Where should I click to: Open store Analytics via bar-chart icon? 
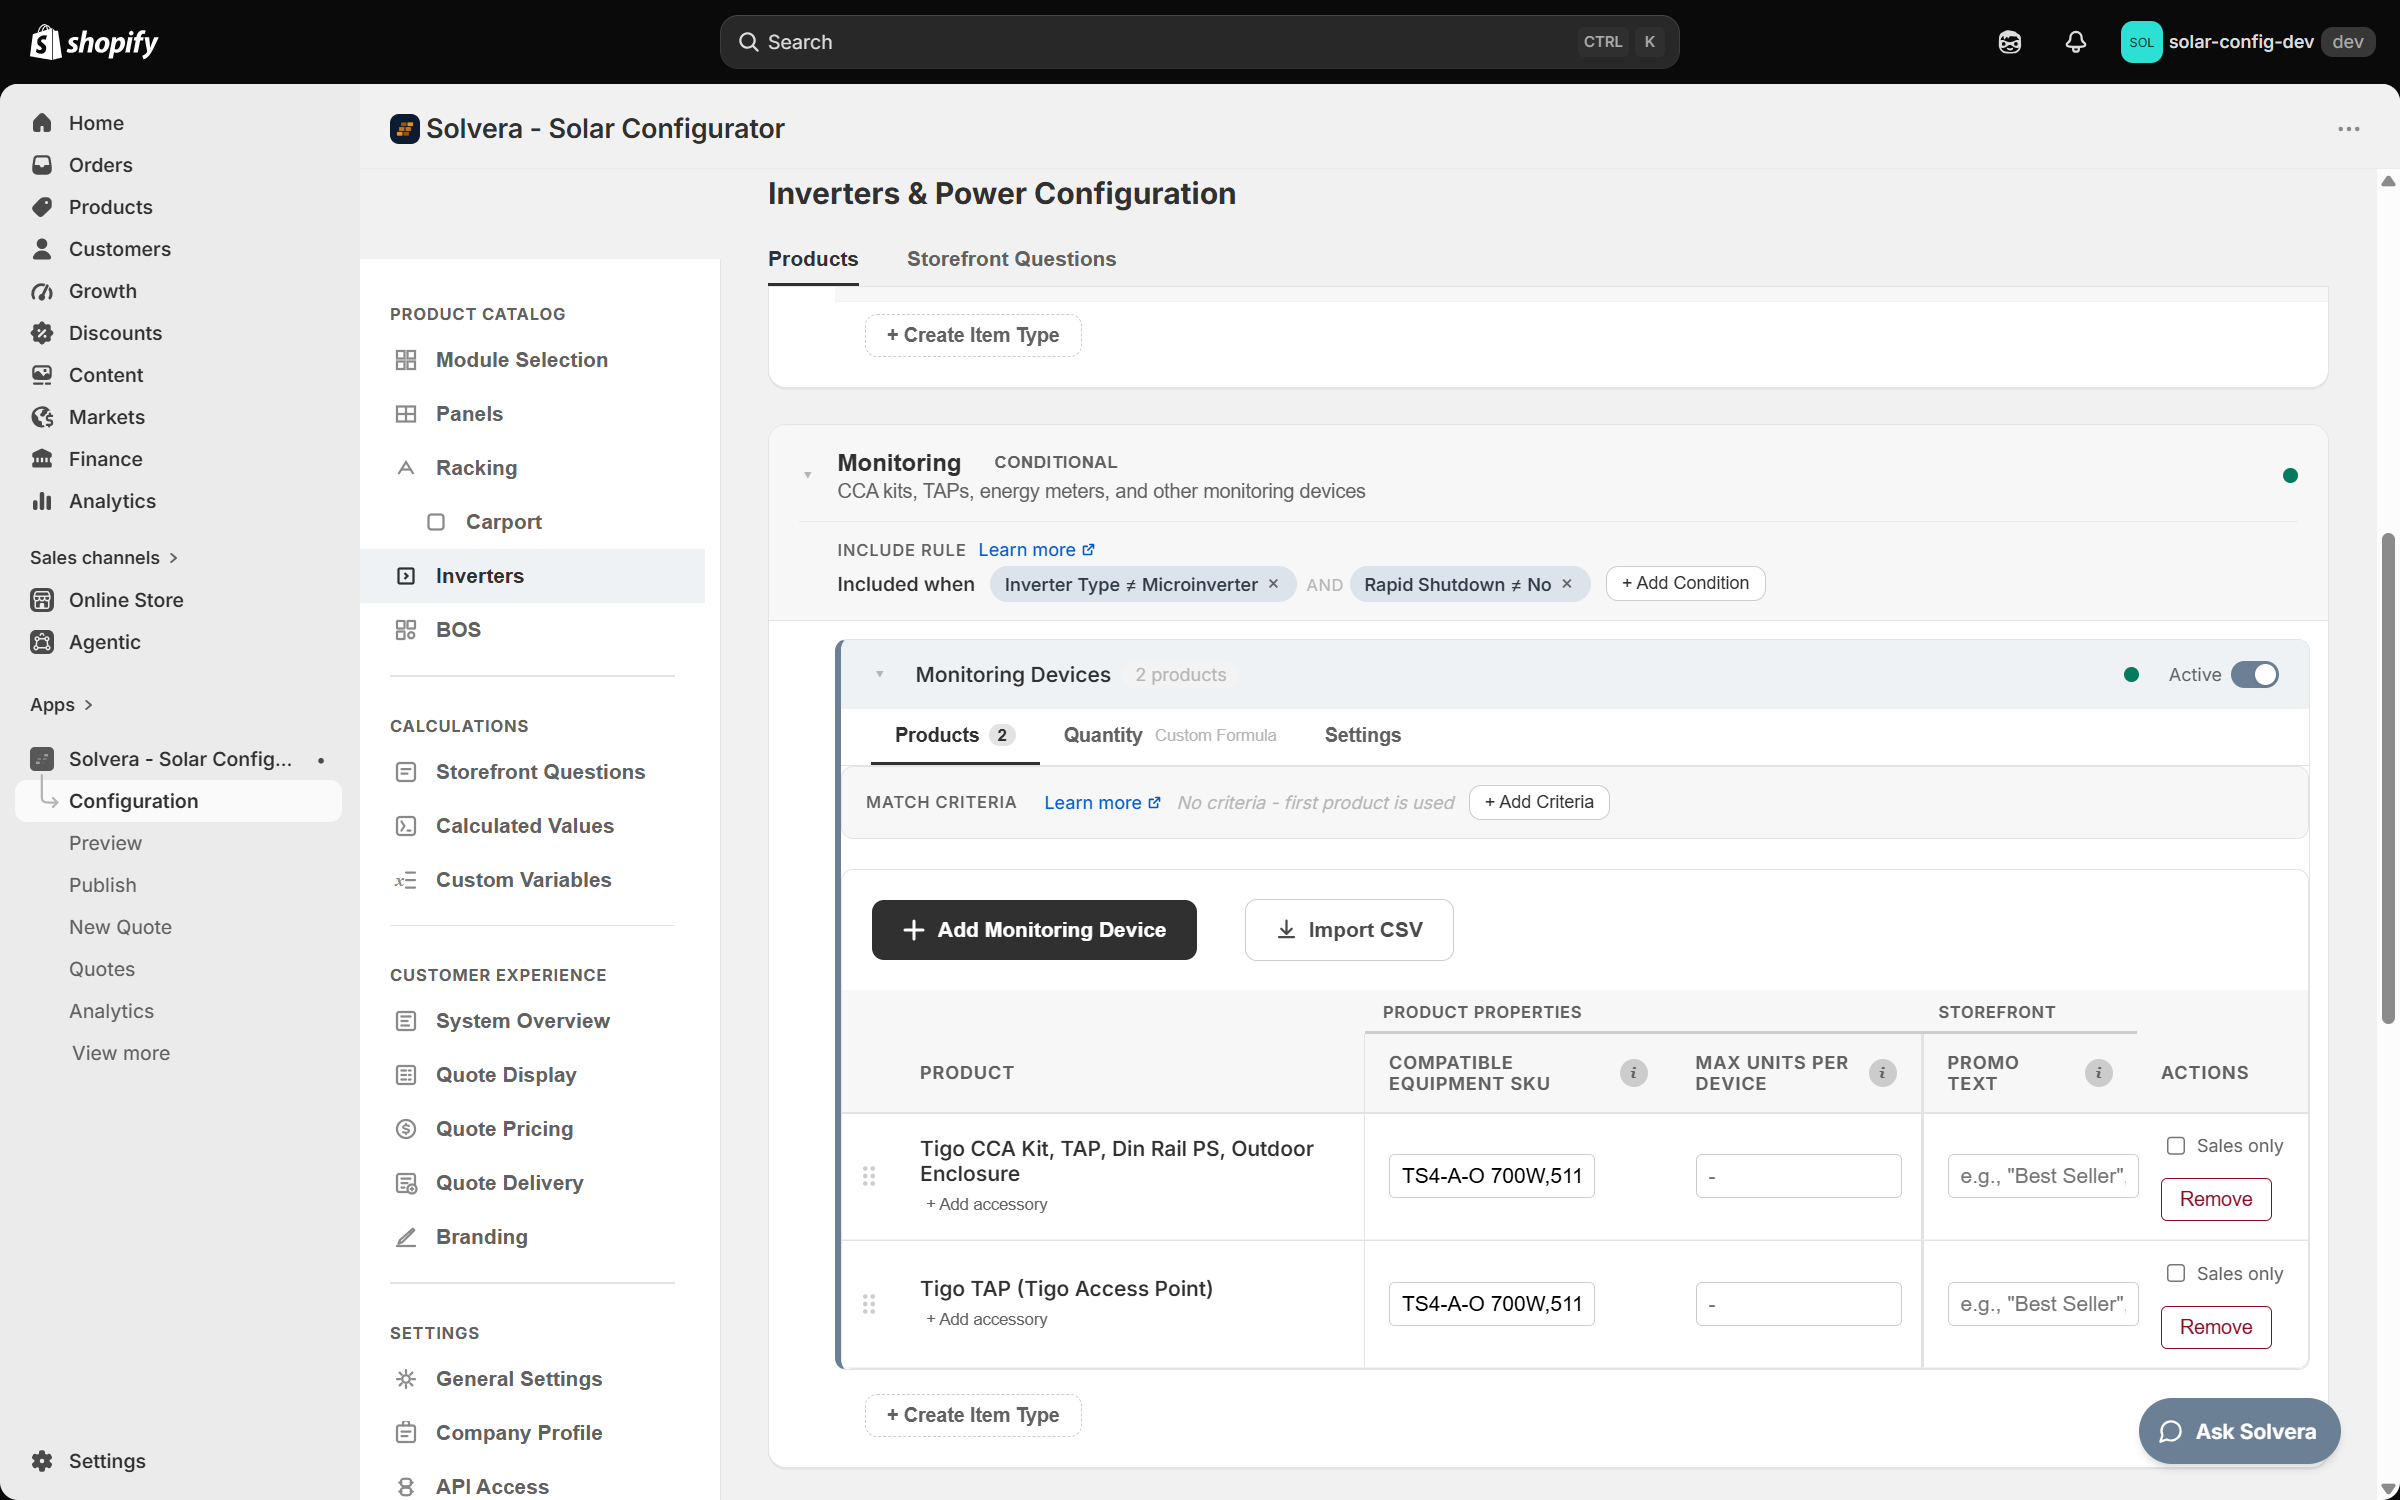pos(42,501)
